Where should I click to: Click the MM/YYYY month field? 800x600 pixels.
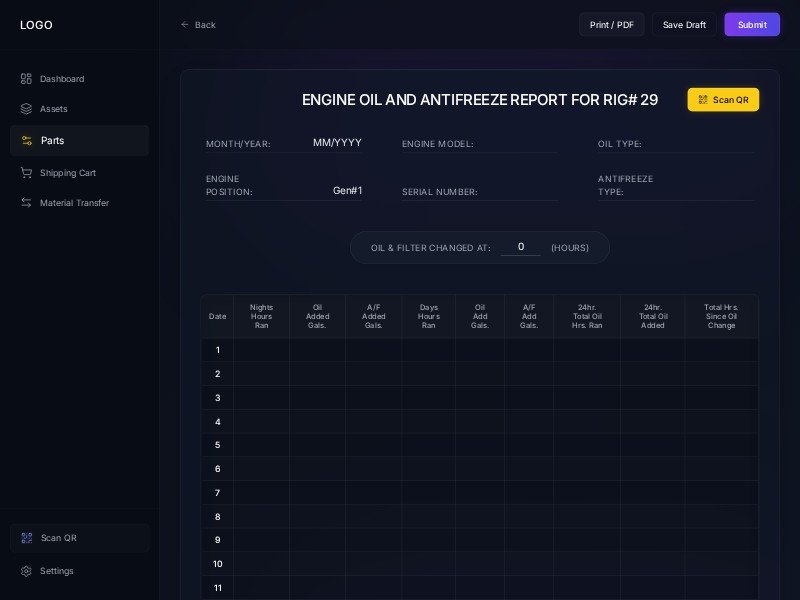pos(336,143)
